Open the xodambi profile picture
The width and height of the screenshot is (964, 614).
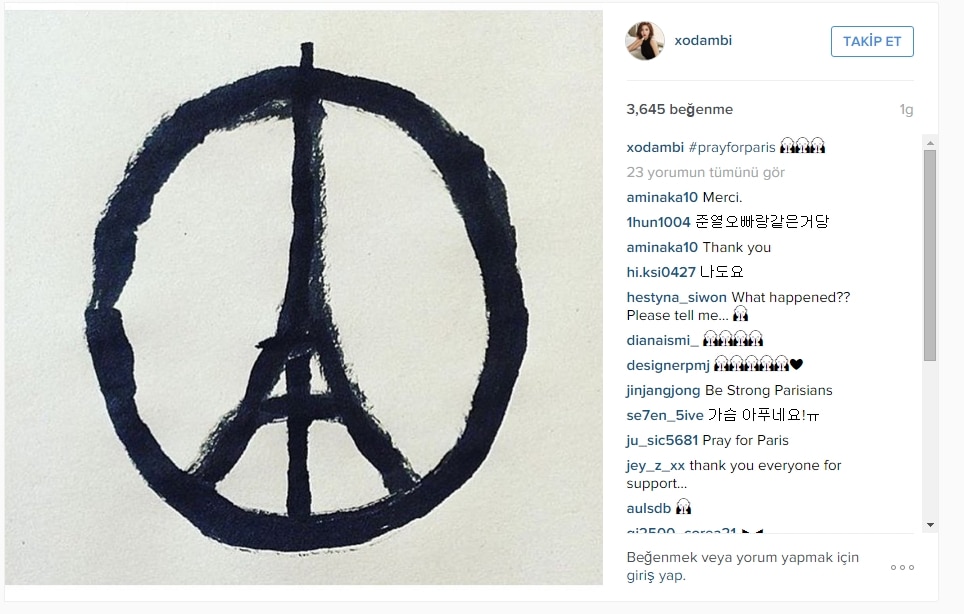645,41
